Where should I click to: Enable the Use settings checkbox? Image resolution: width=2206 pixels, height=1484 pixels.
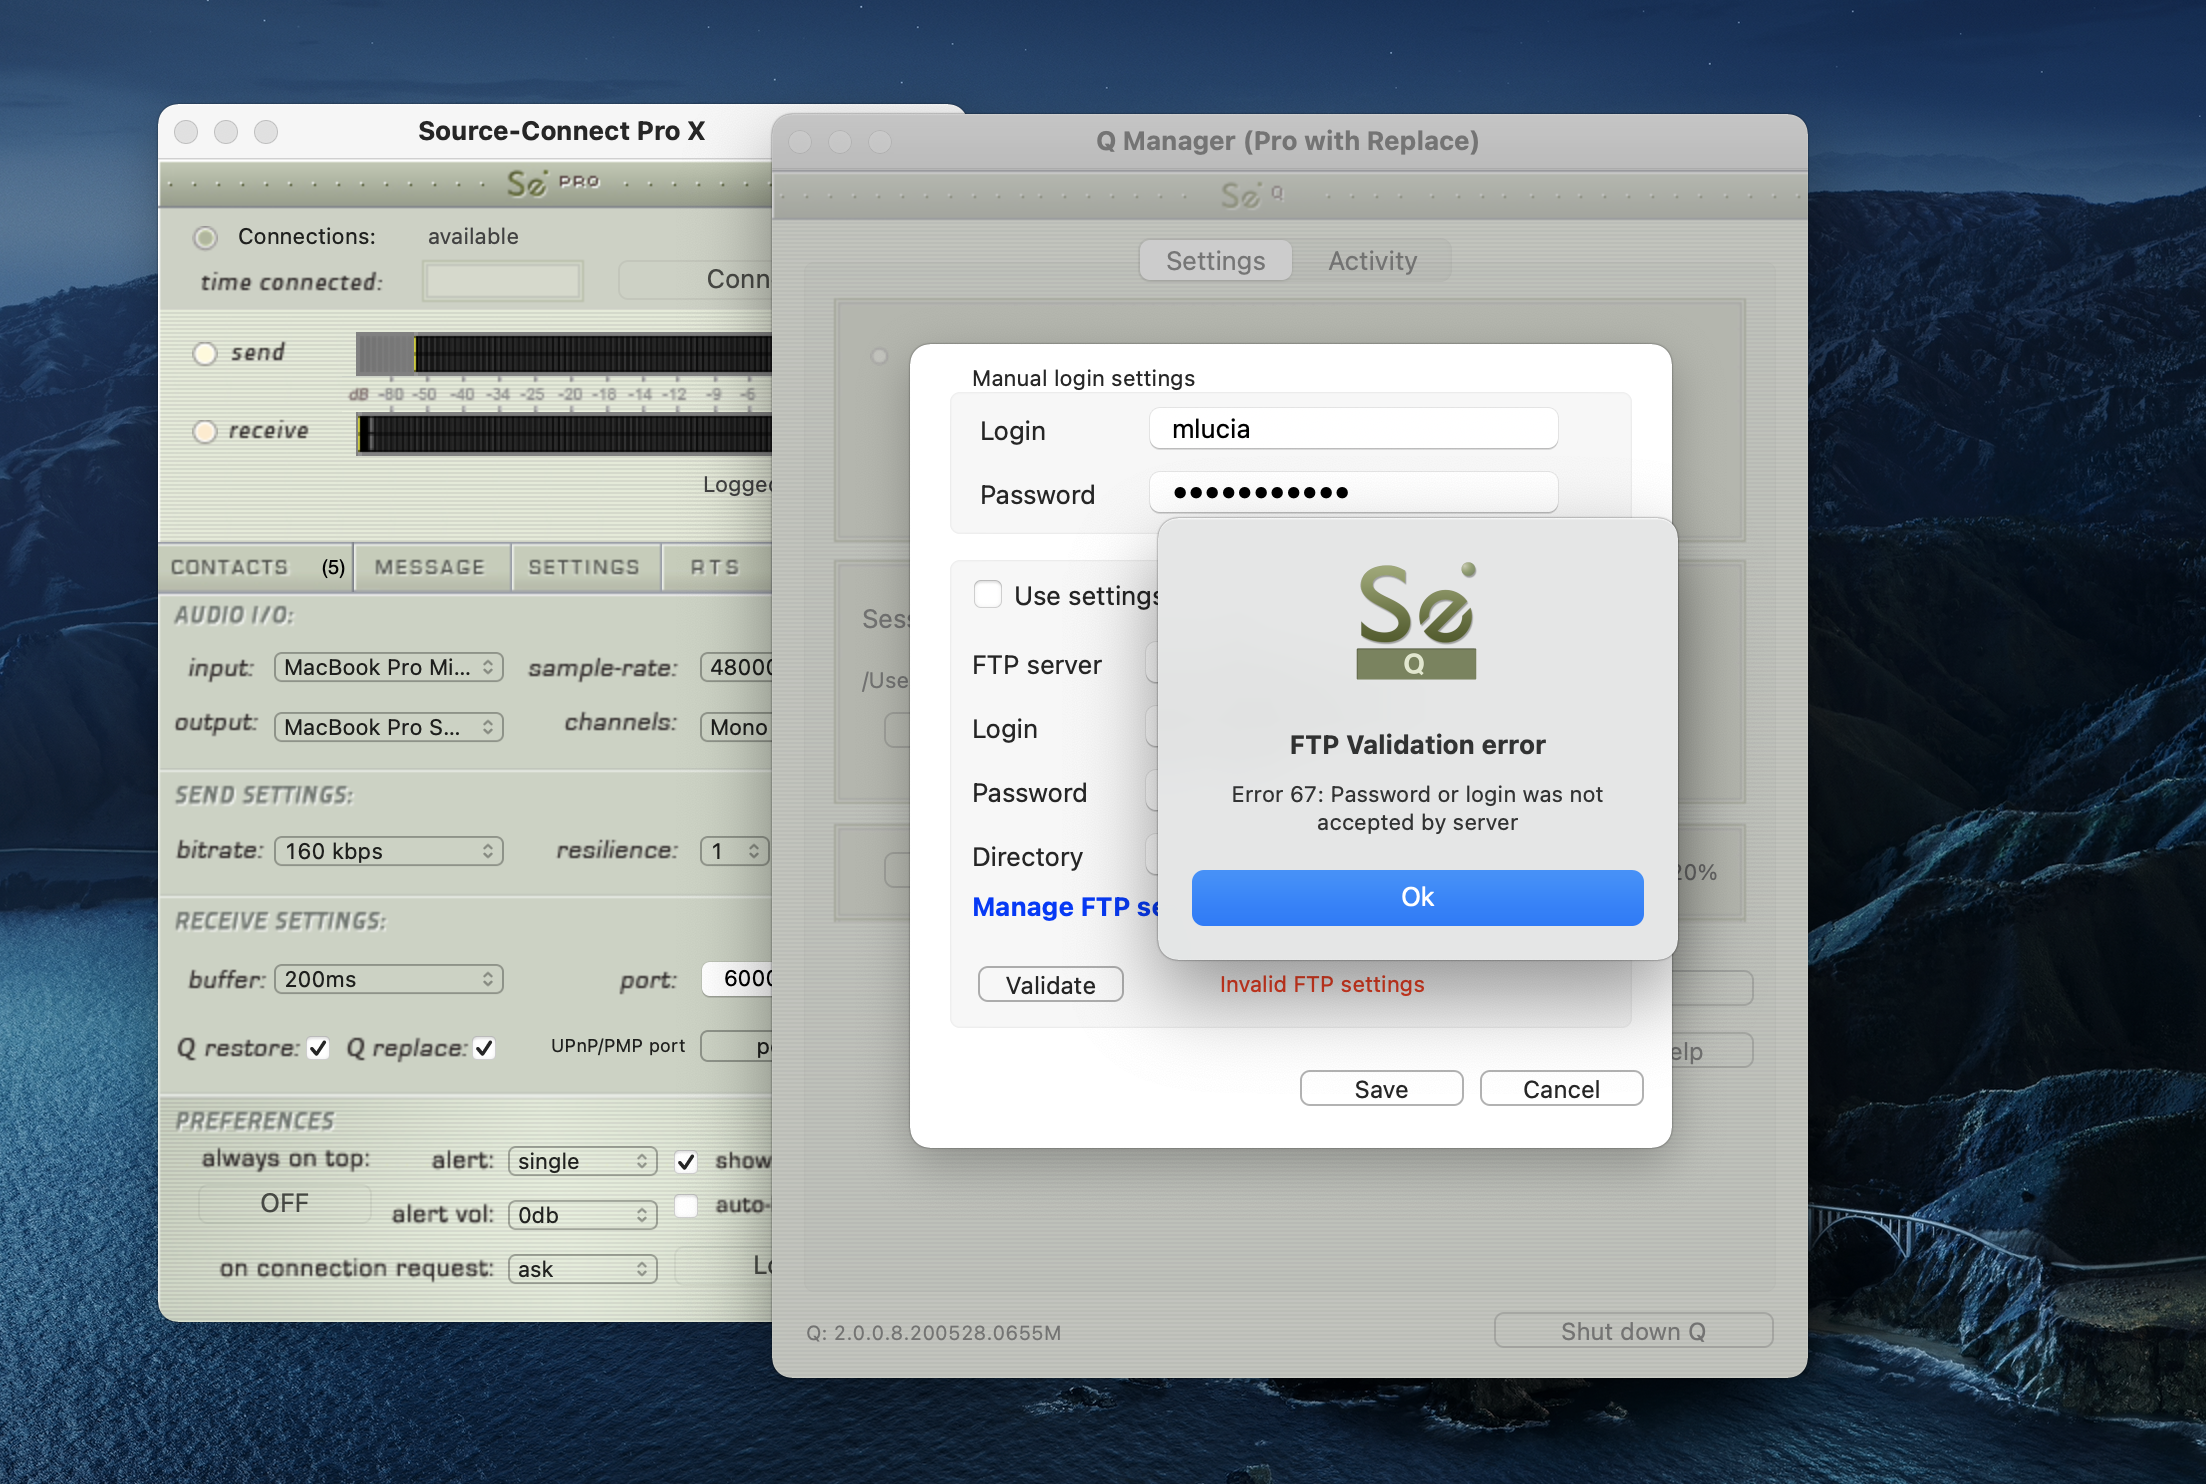[988, 595]
